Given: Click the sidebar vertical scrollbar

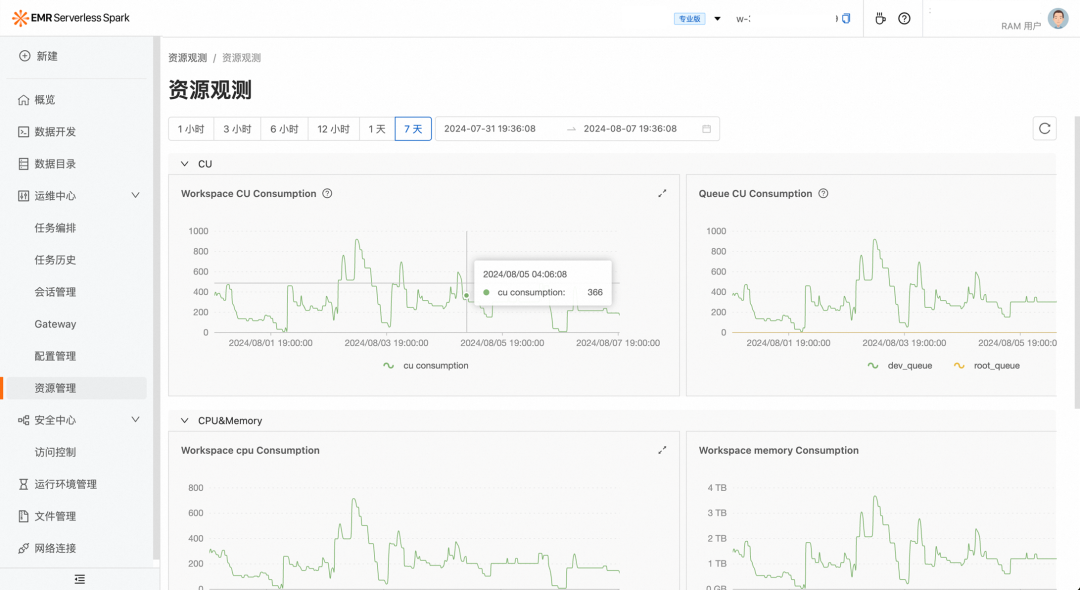Looking at the screenshot, I should pos(156,297).
